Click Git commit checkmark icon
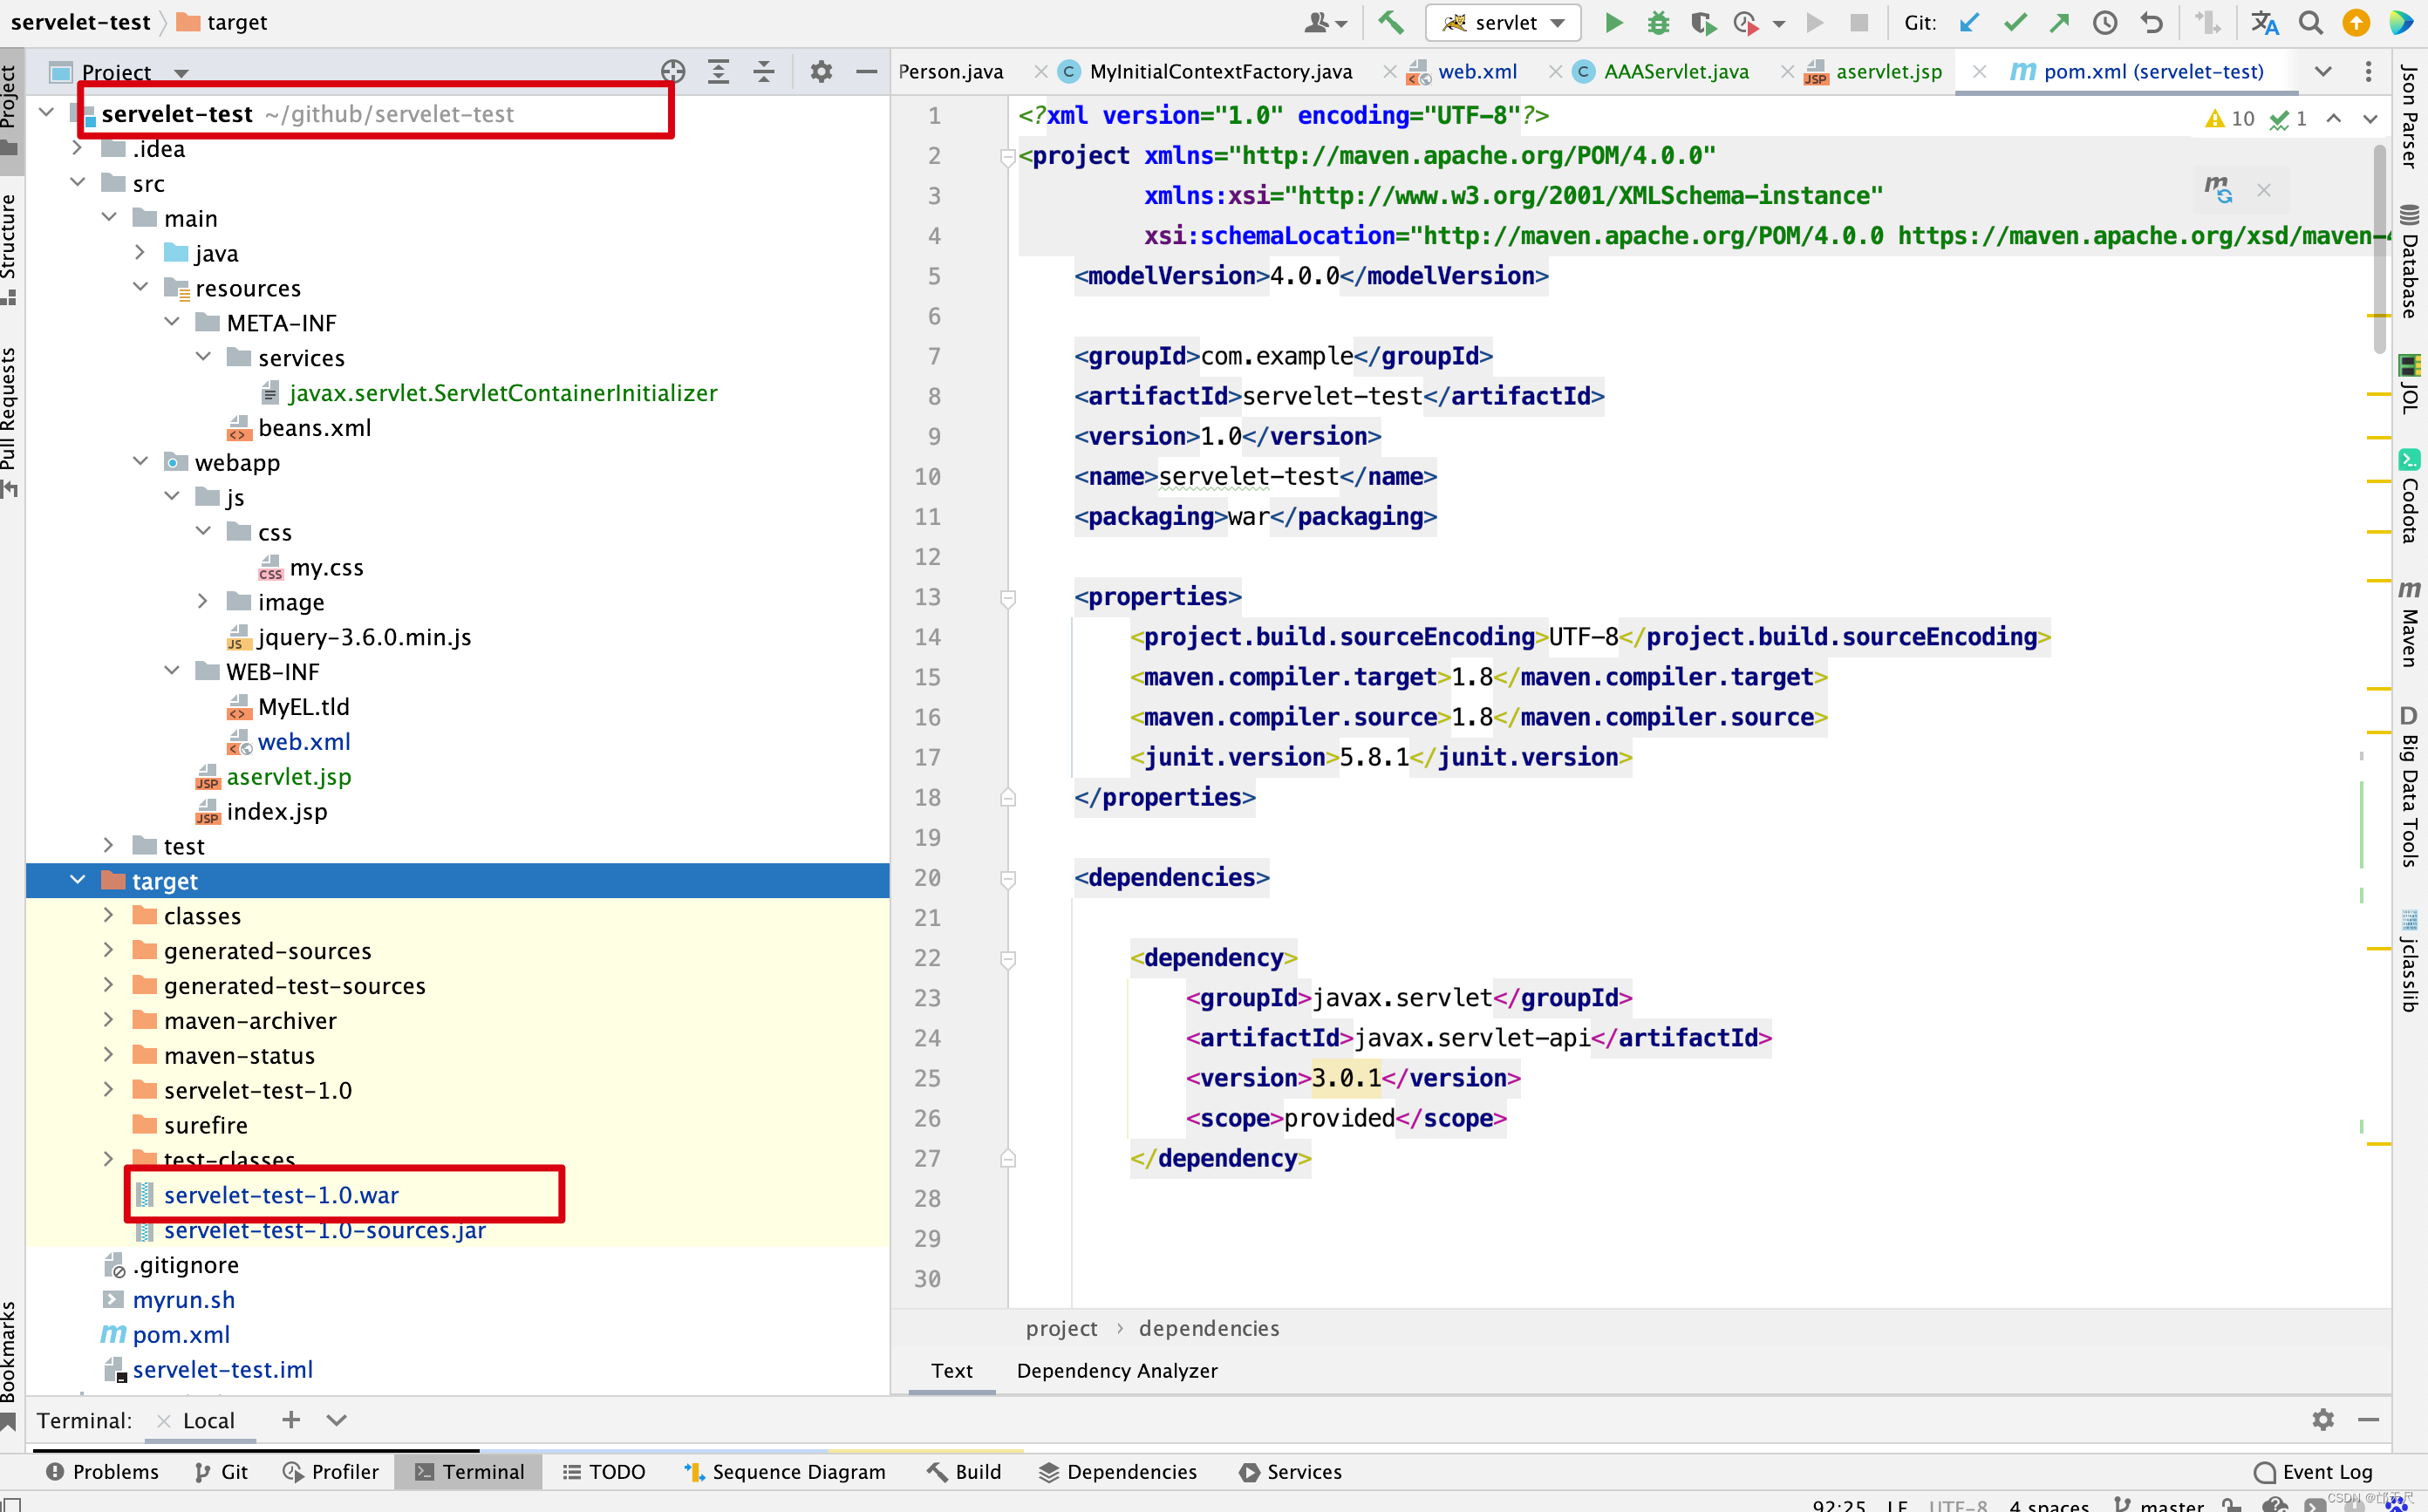Screen dimensions: 2428x1512 [2015, 23]
